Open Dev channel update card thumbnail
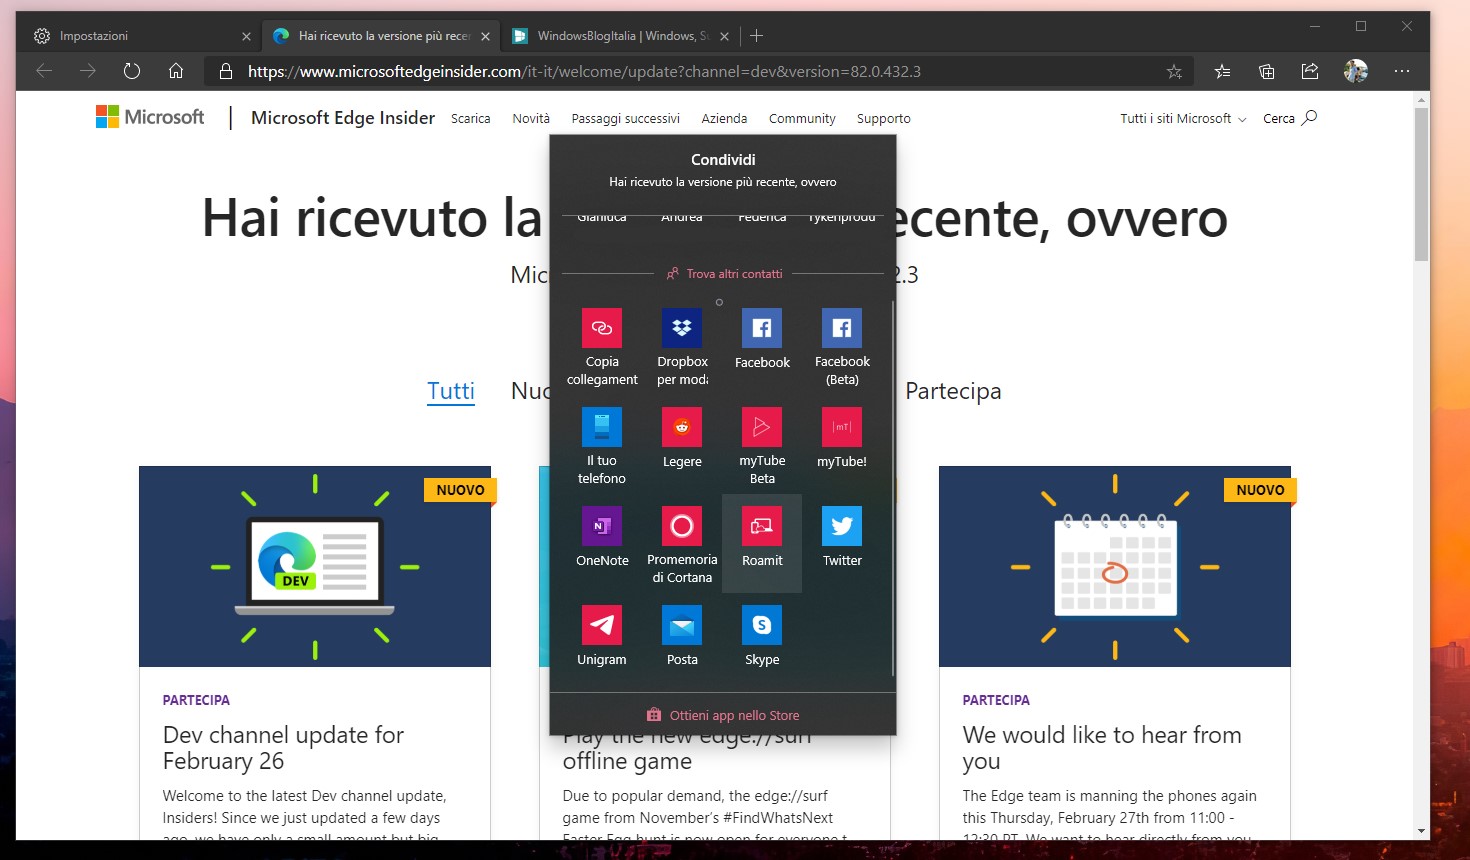The height and width of the screenshot is (860, 1470). [x=315, y=566]
